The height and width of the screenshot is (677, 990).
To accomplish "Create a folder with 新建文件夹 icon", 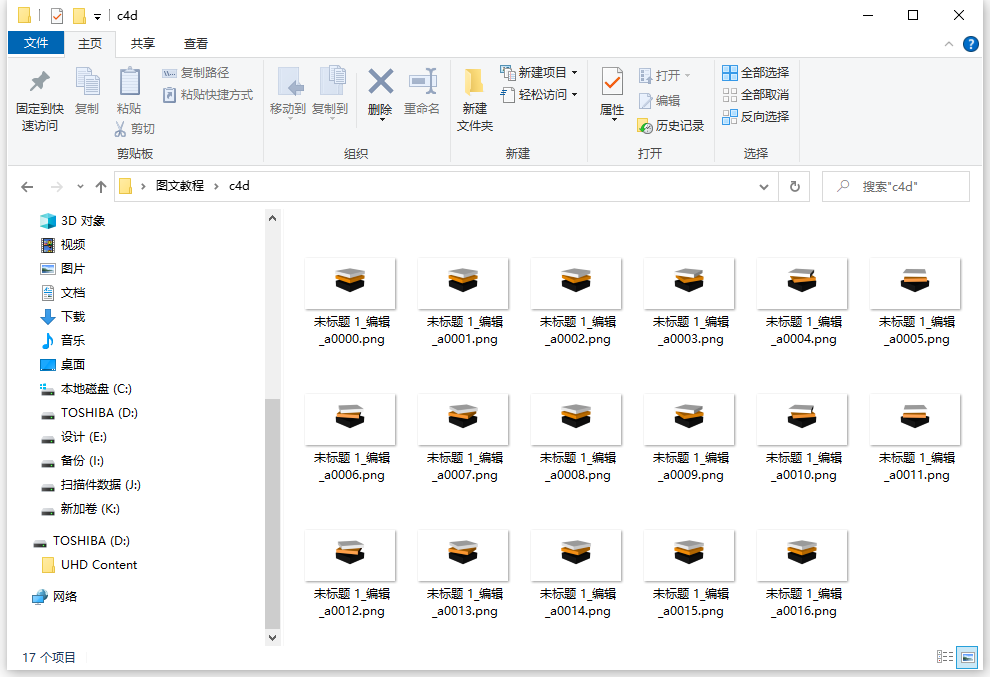I will click(473, 97).
